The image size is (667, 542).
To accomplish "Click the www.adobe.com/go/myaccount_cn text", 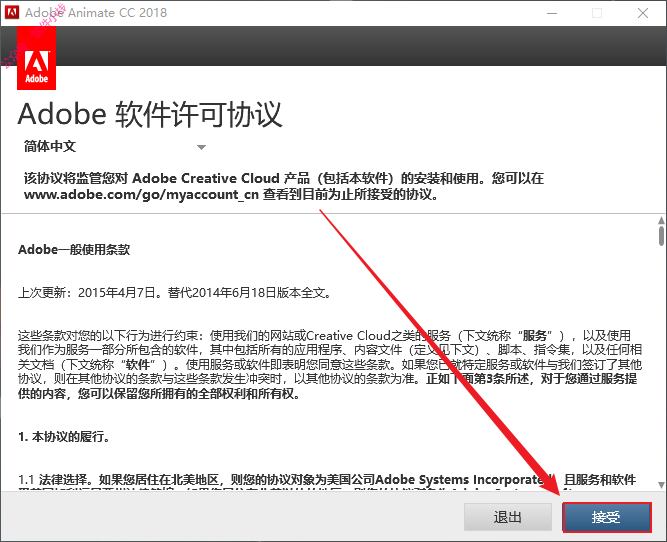I will 141,194.
